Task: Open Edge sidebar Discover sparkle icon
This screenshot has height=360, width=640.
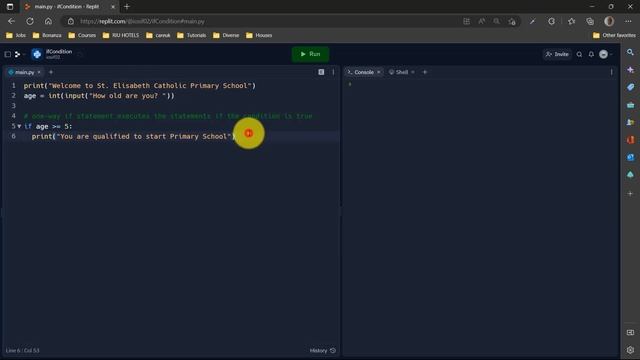Action: click(630, 70)
